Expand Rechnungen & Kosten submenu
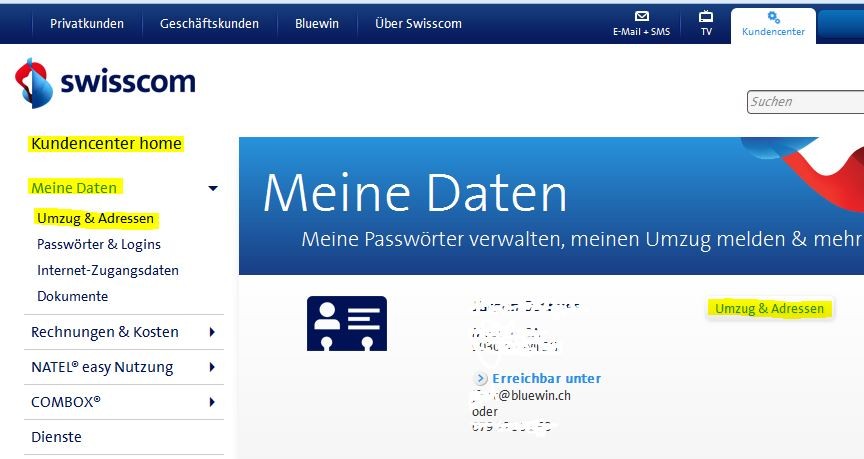This screenshot has width=864, height=459. [212, 332]
